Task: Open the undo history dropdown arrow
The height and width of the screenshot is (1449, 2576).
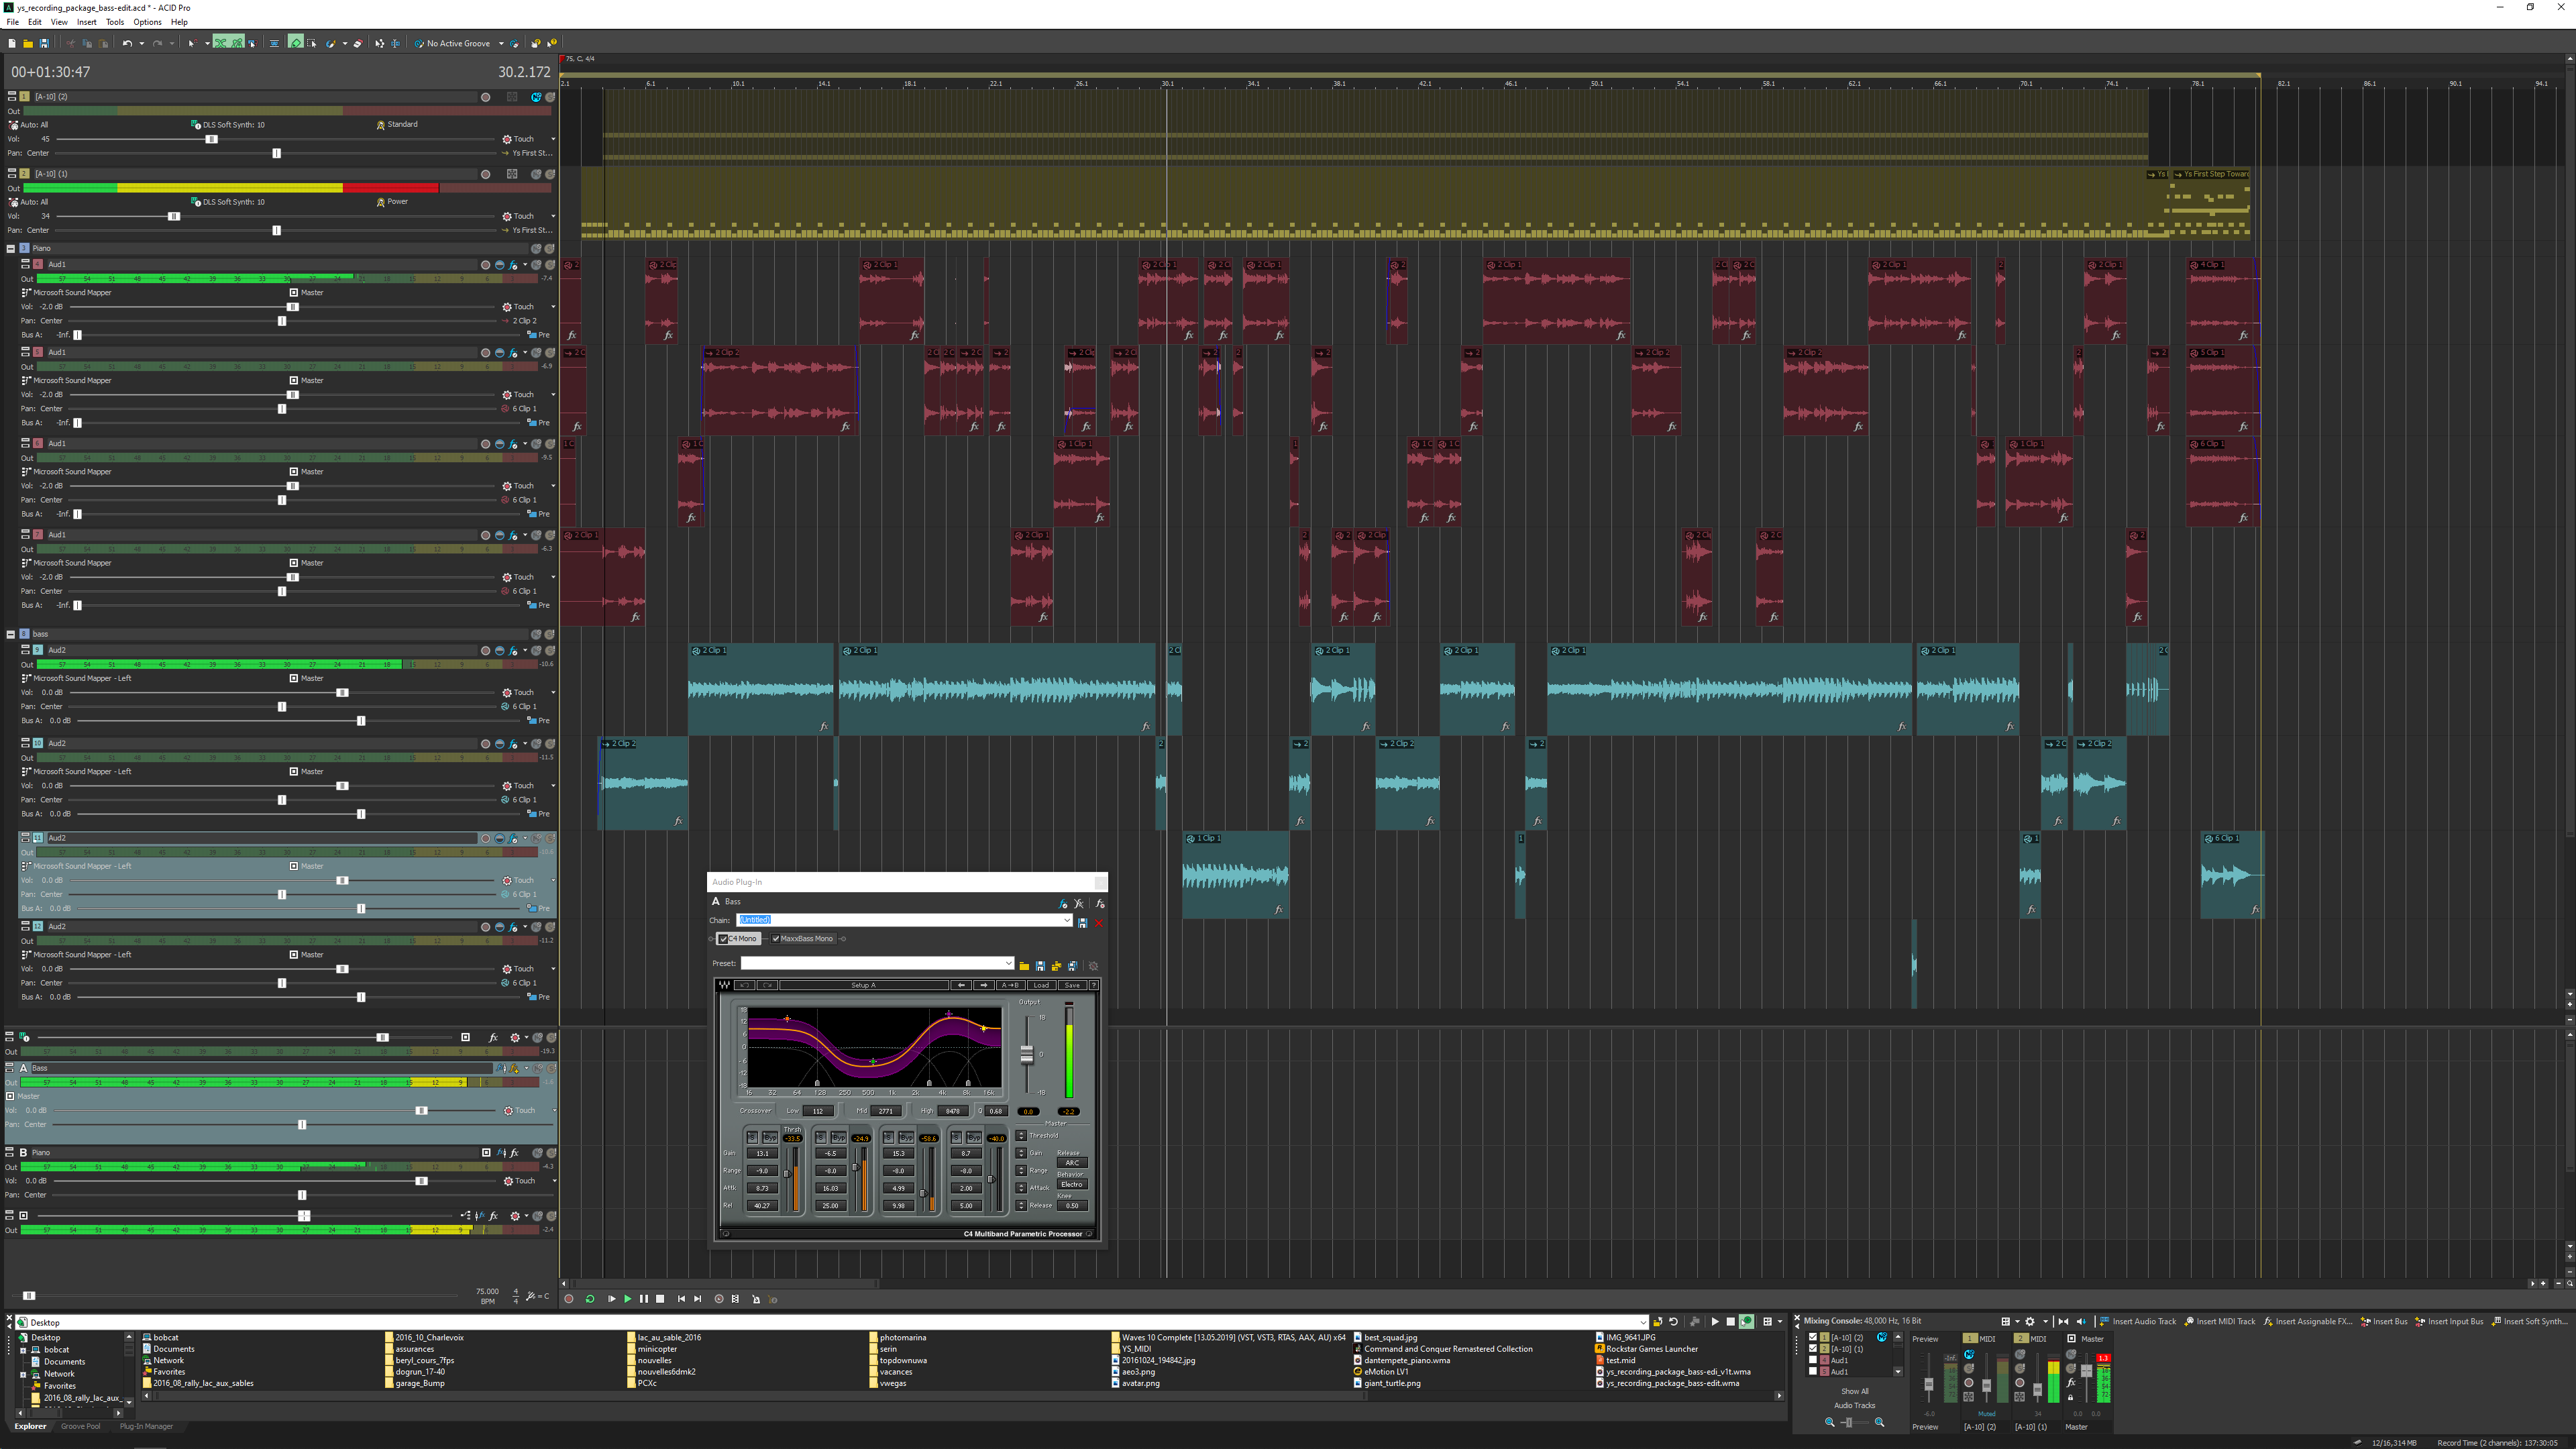Action: pyautogui.click(x=142, y=43)
